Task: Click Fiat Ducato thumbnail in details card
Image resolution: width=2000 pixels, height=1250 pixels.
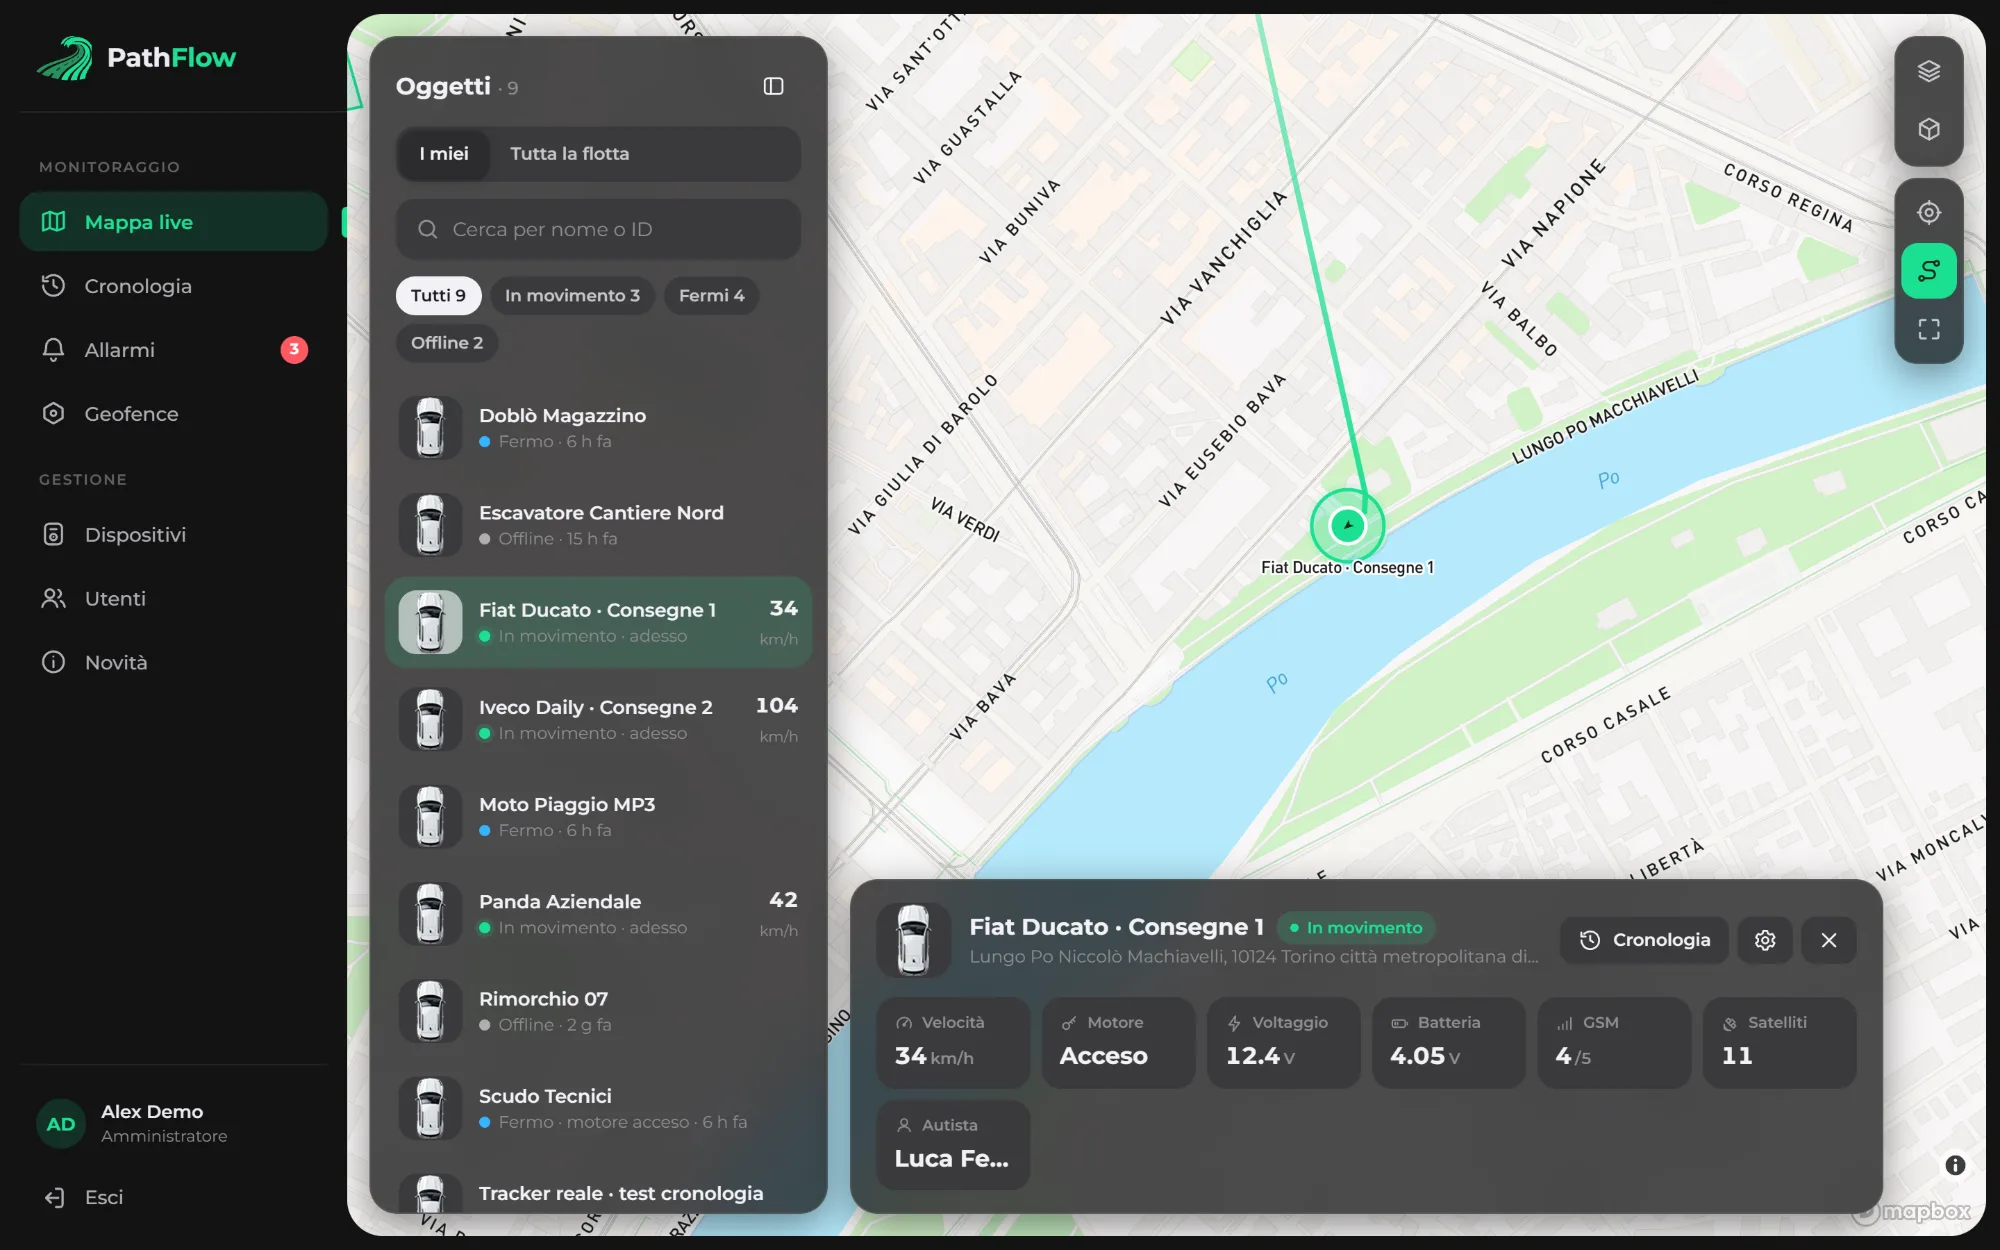Action: (x=913, y=940)
